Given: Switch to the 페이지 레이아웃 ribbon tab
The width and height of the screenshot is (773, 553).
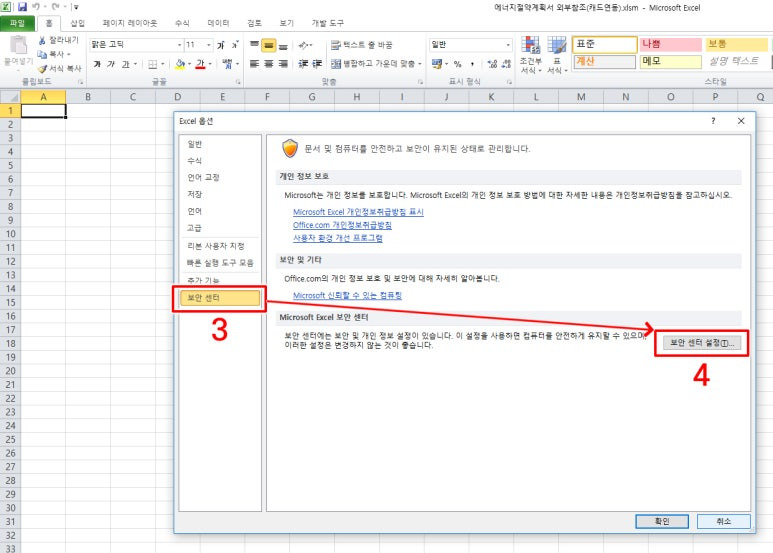Looking at the screenshot, I should (130, 23).
